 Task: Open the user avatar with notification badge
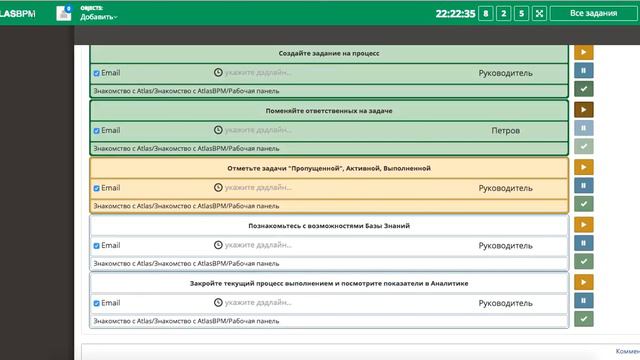click(64, 13)
